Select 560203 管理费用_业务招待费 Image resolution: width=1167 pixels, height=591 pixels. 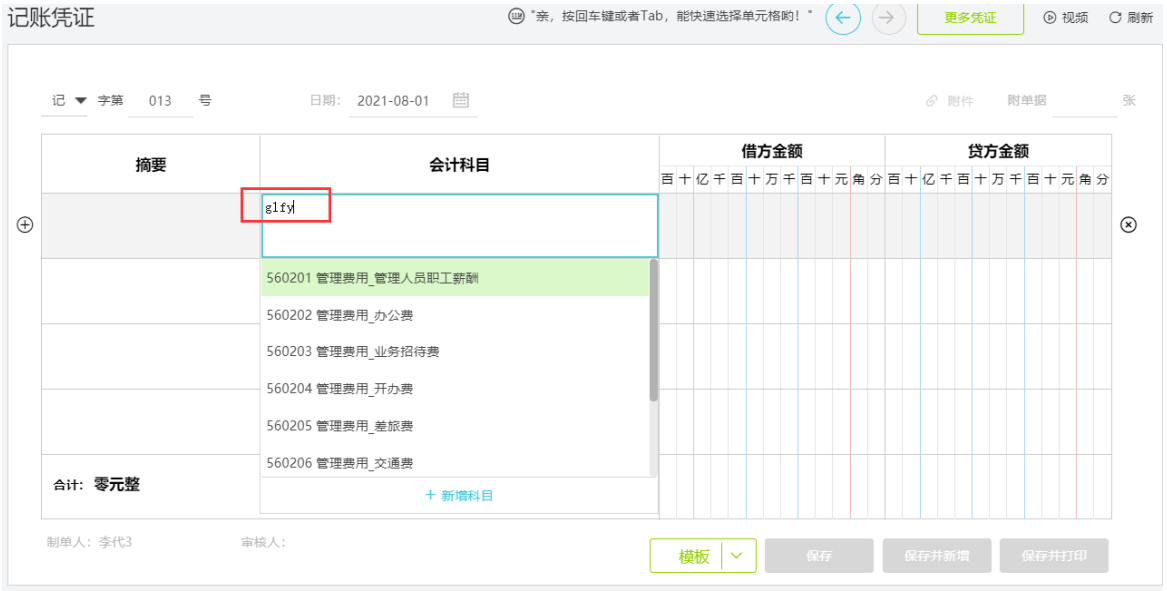455,351
